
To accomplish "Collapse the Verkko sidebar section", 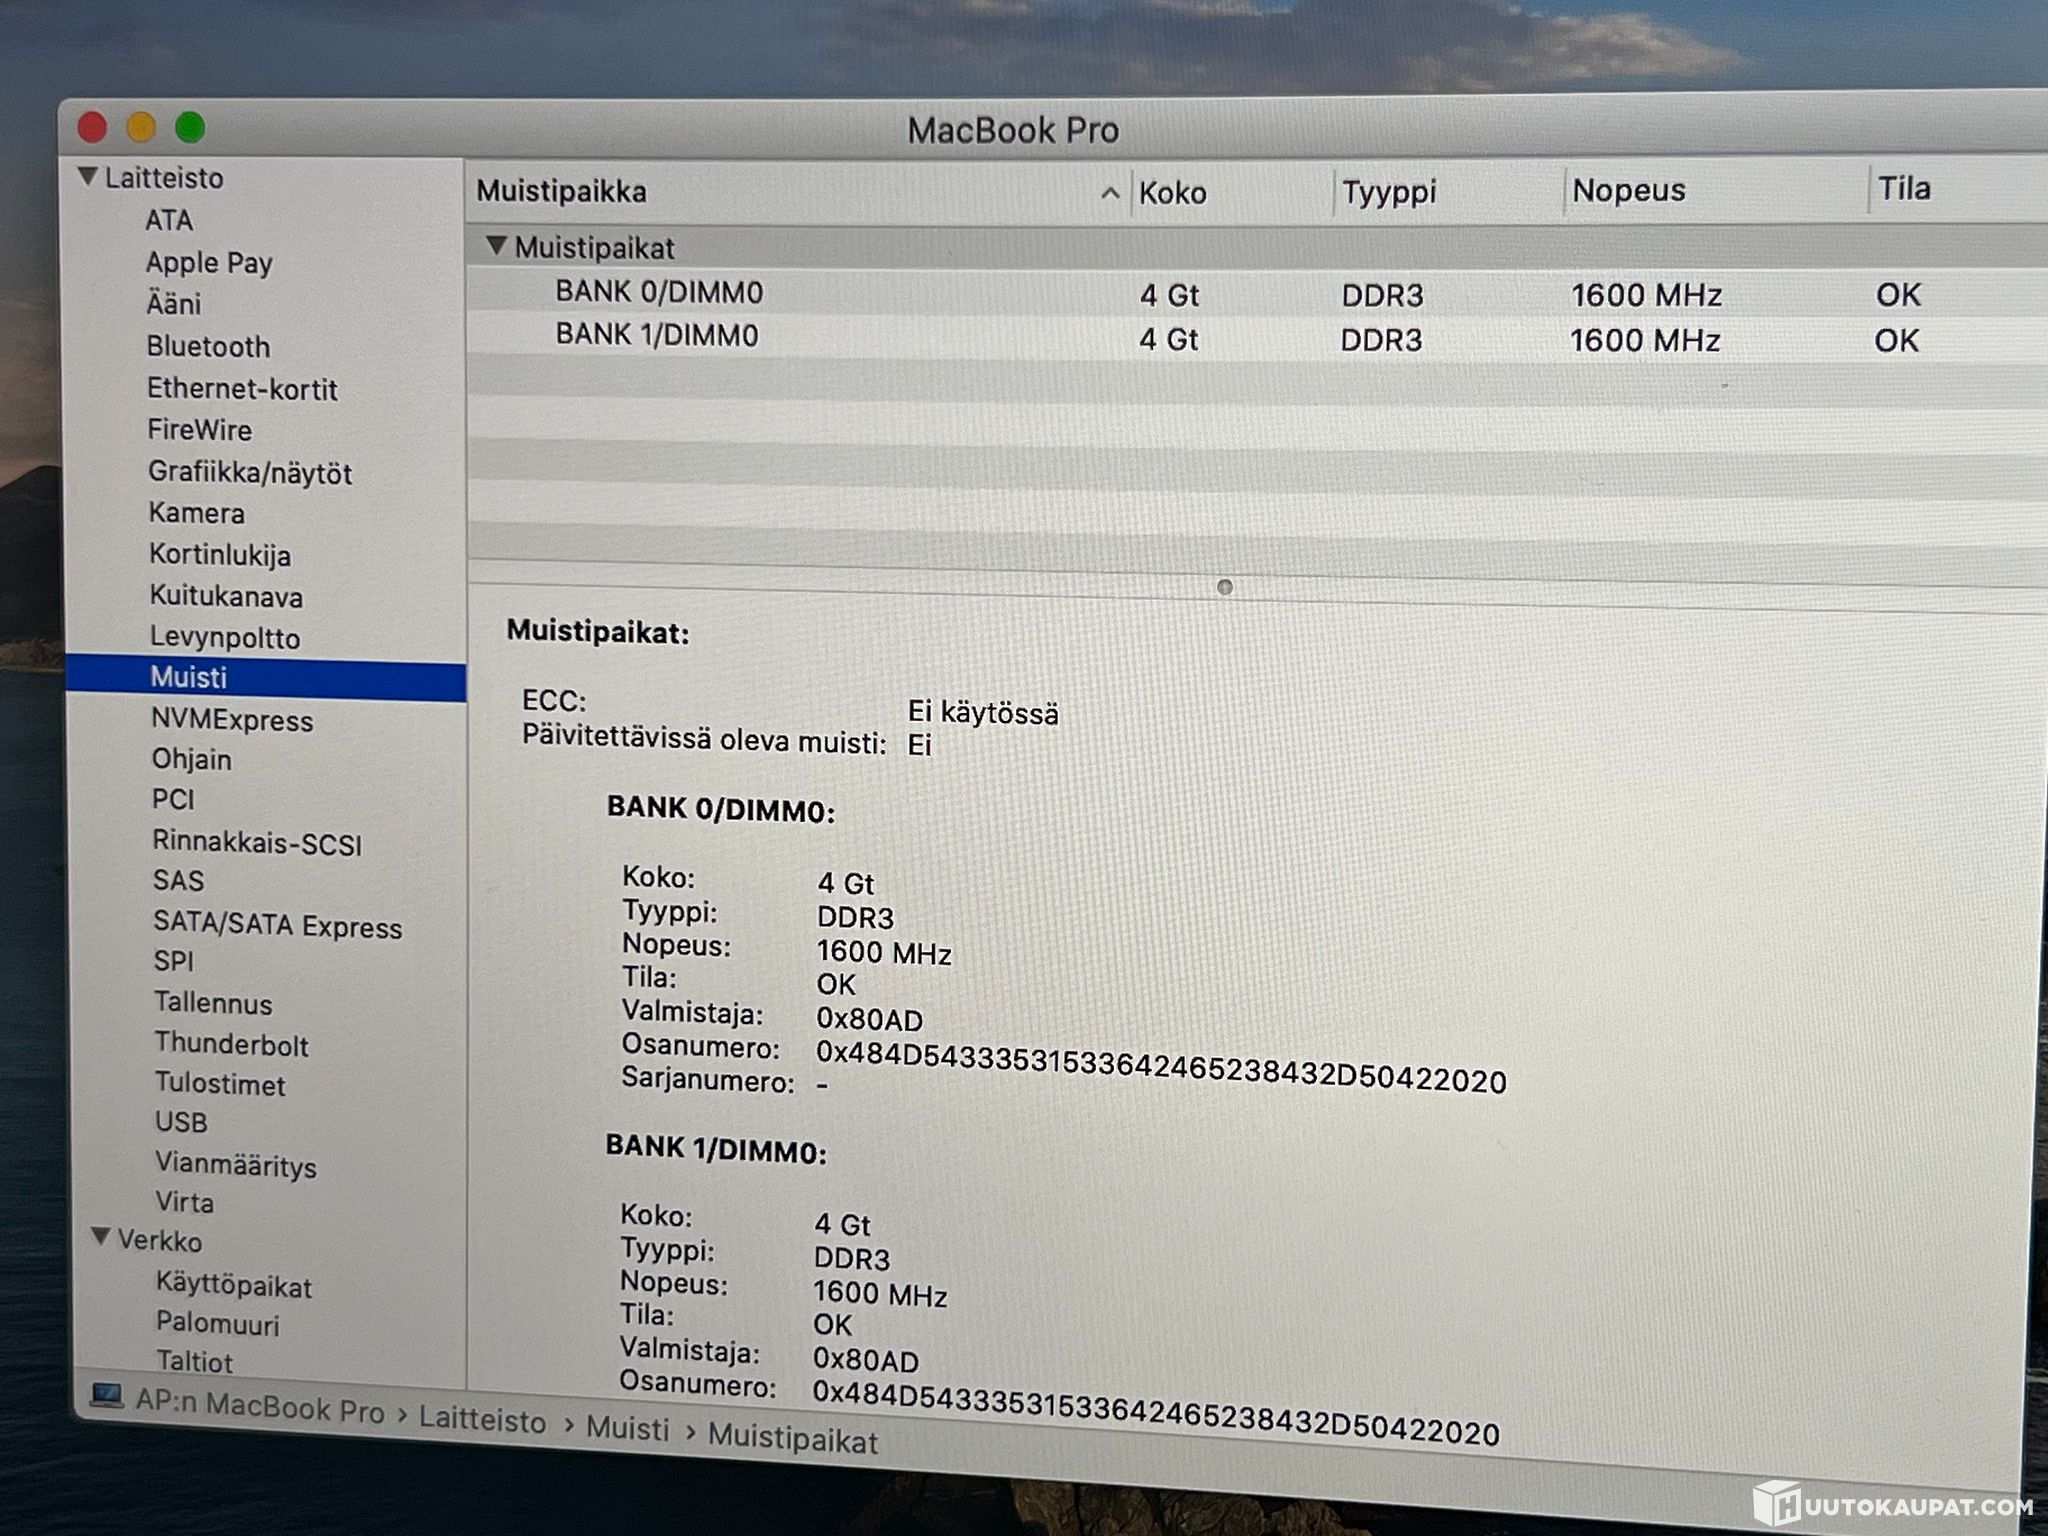I will (x=101, y=1238).
